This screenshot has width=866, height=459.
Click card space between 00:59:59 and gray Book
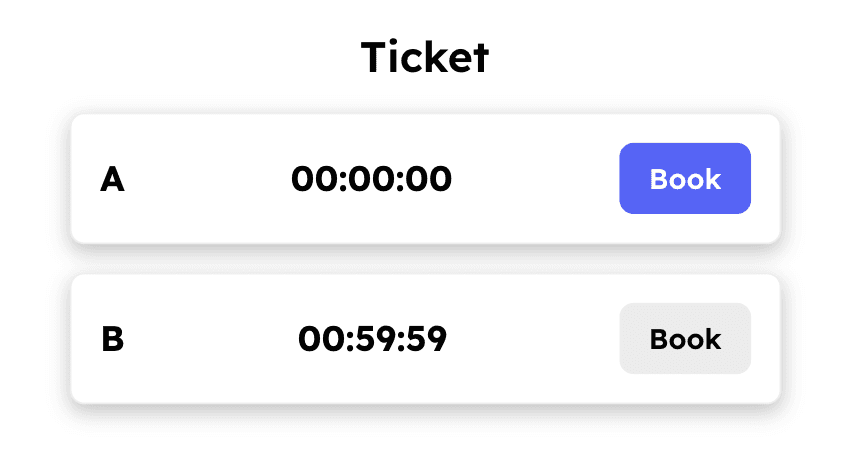533,339
